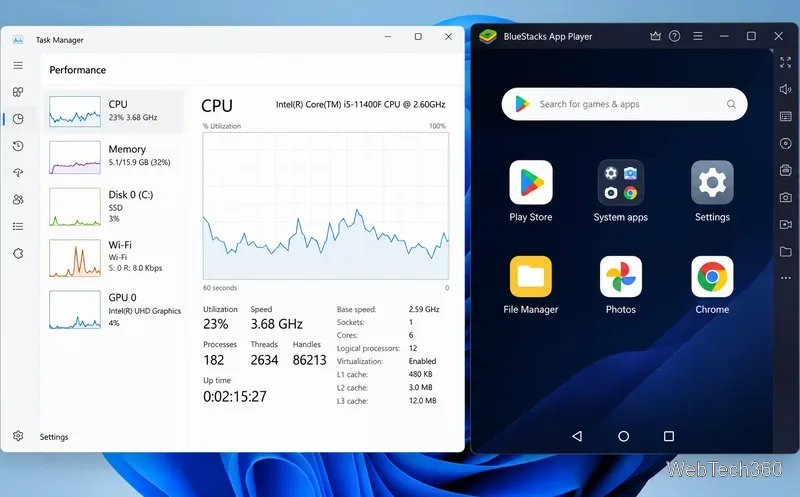Open BlueStacks keyboard controls icon

786,116
